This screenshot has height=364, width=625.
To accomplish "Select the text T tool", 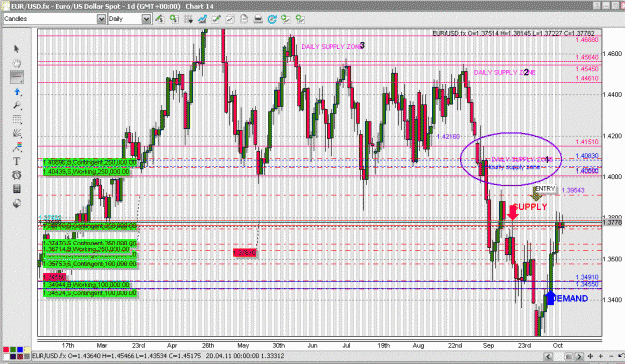I will click(17, 161).
